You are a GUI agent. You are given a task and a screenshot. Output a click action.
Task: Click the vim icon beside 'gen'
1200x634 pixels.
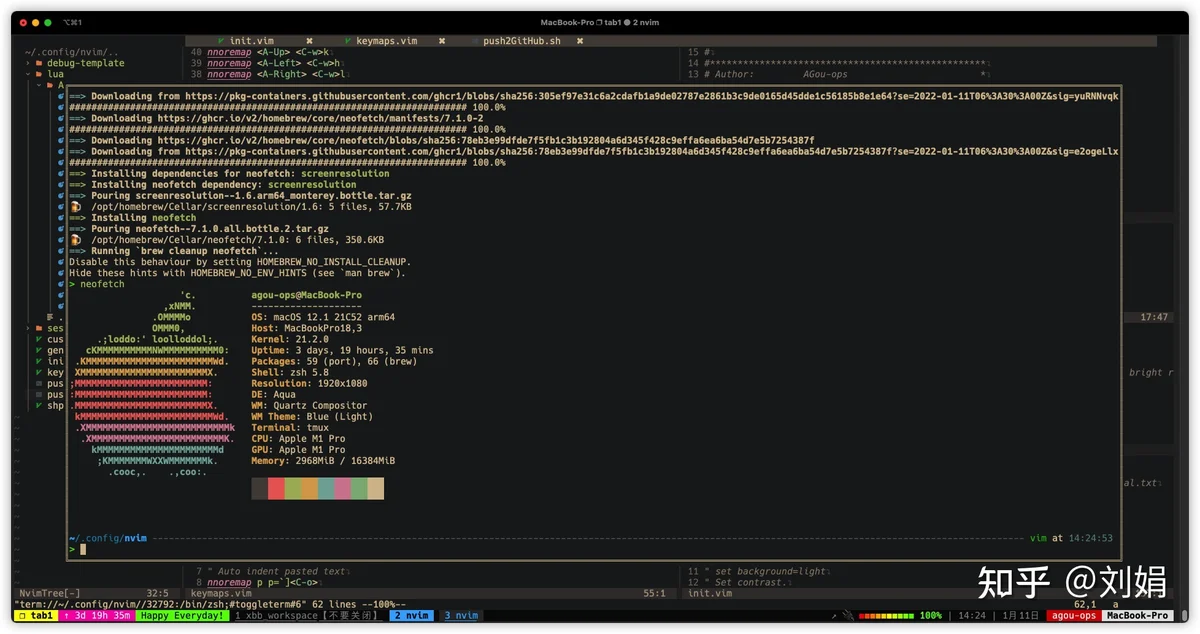39,350
